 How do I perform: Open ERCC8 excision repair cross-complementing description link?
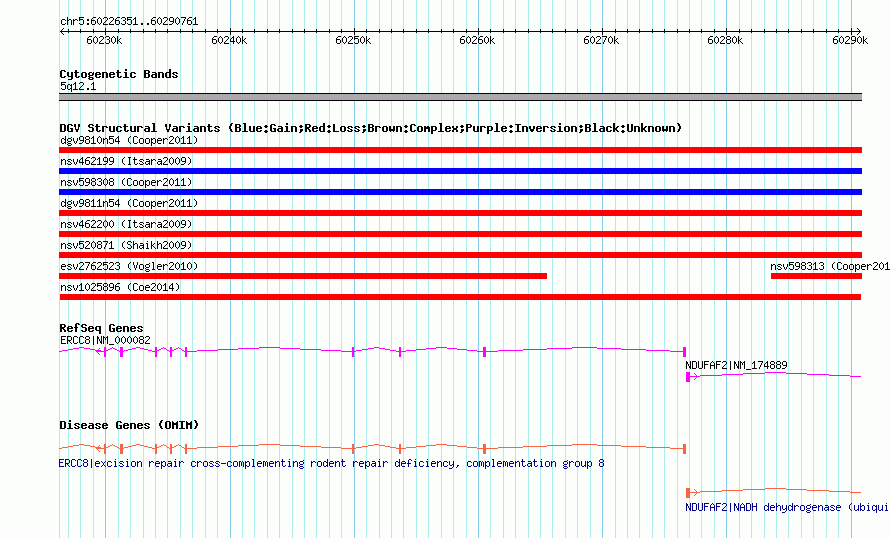[331, 464]
